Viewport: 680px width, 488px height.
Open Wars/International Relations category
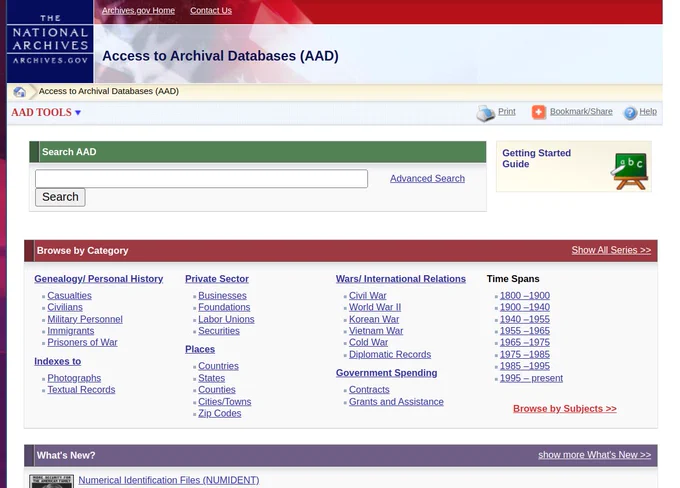click(401, 279)
